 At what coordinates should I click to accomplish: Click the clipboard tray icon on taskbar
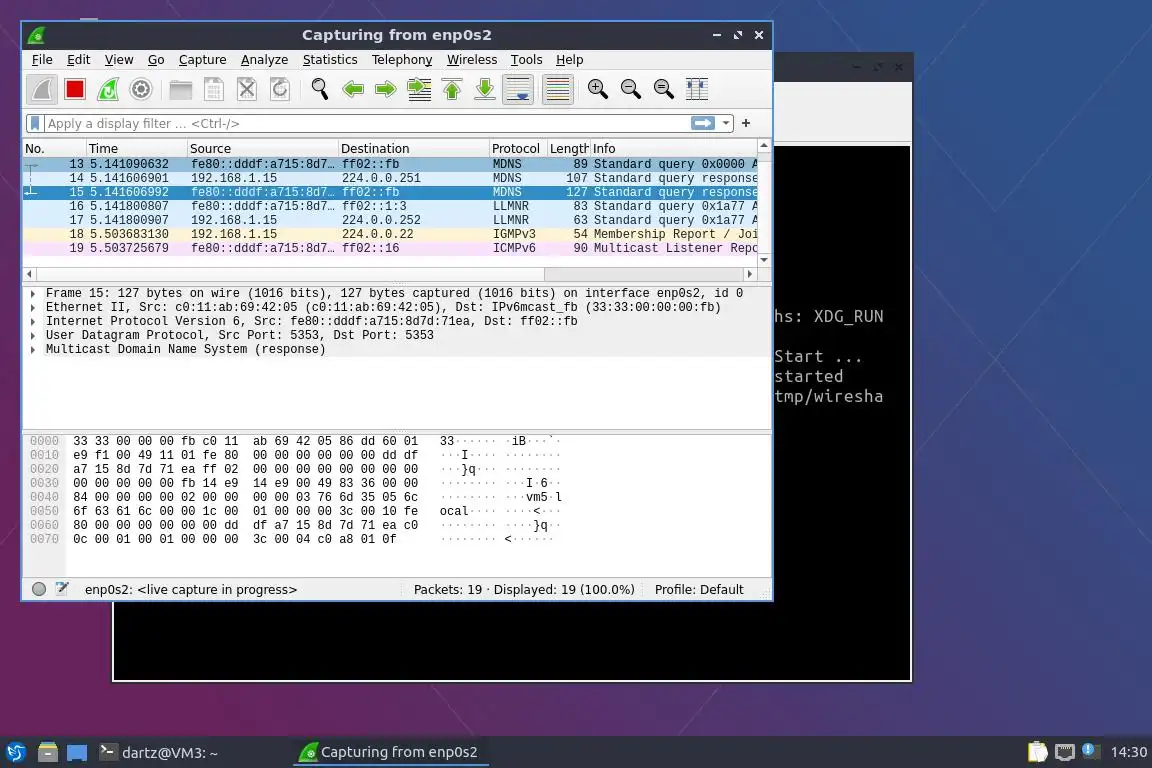click(1037, 752)
